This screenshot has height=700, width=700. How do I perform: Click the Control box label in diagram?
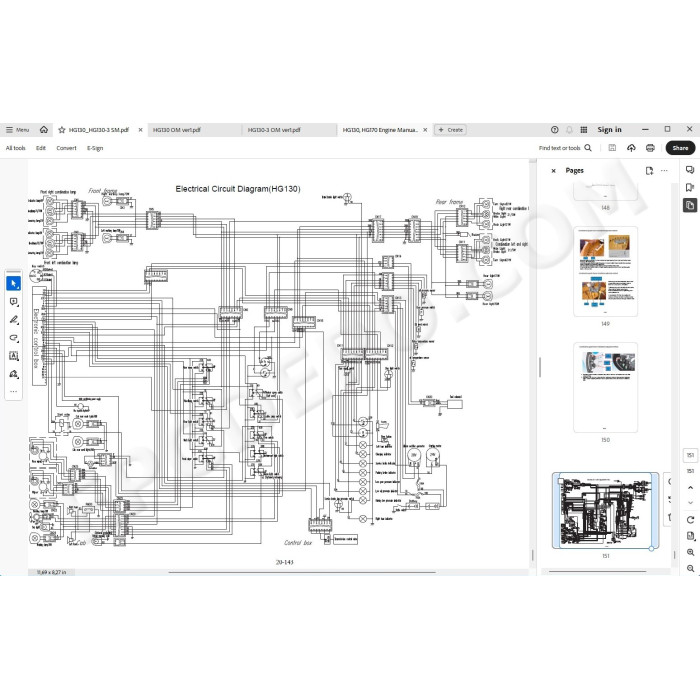[x=298, y=542]
